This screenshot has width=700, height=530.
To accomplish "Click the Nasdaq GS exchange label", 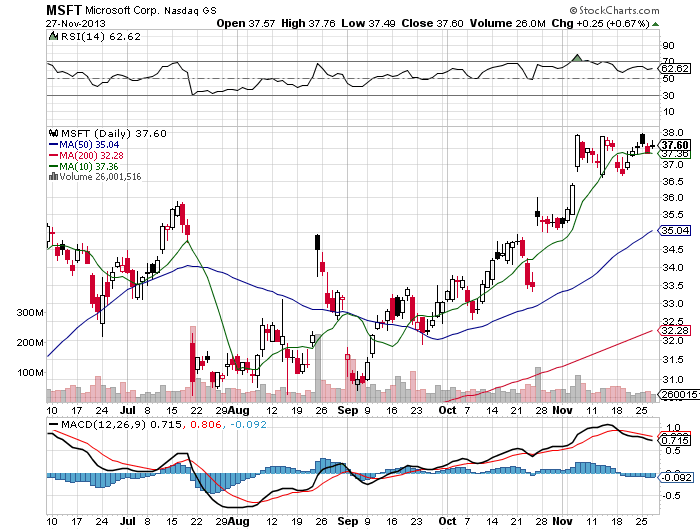I will pyautogui.click(x=190, y=11).
